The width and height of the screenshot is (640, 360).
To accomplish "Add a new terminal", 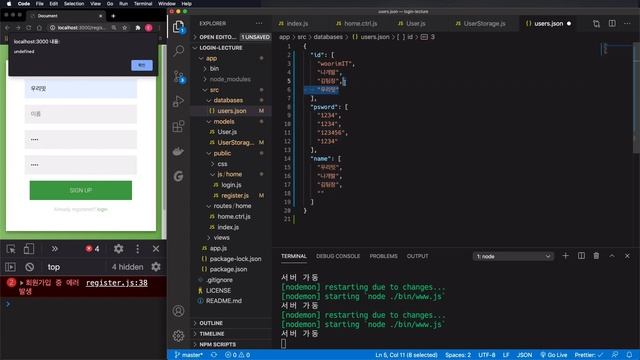I will click(565, 256).
